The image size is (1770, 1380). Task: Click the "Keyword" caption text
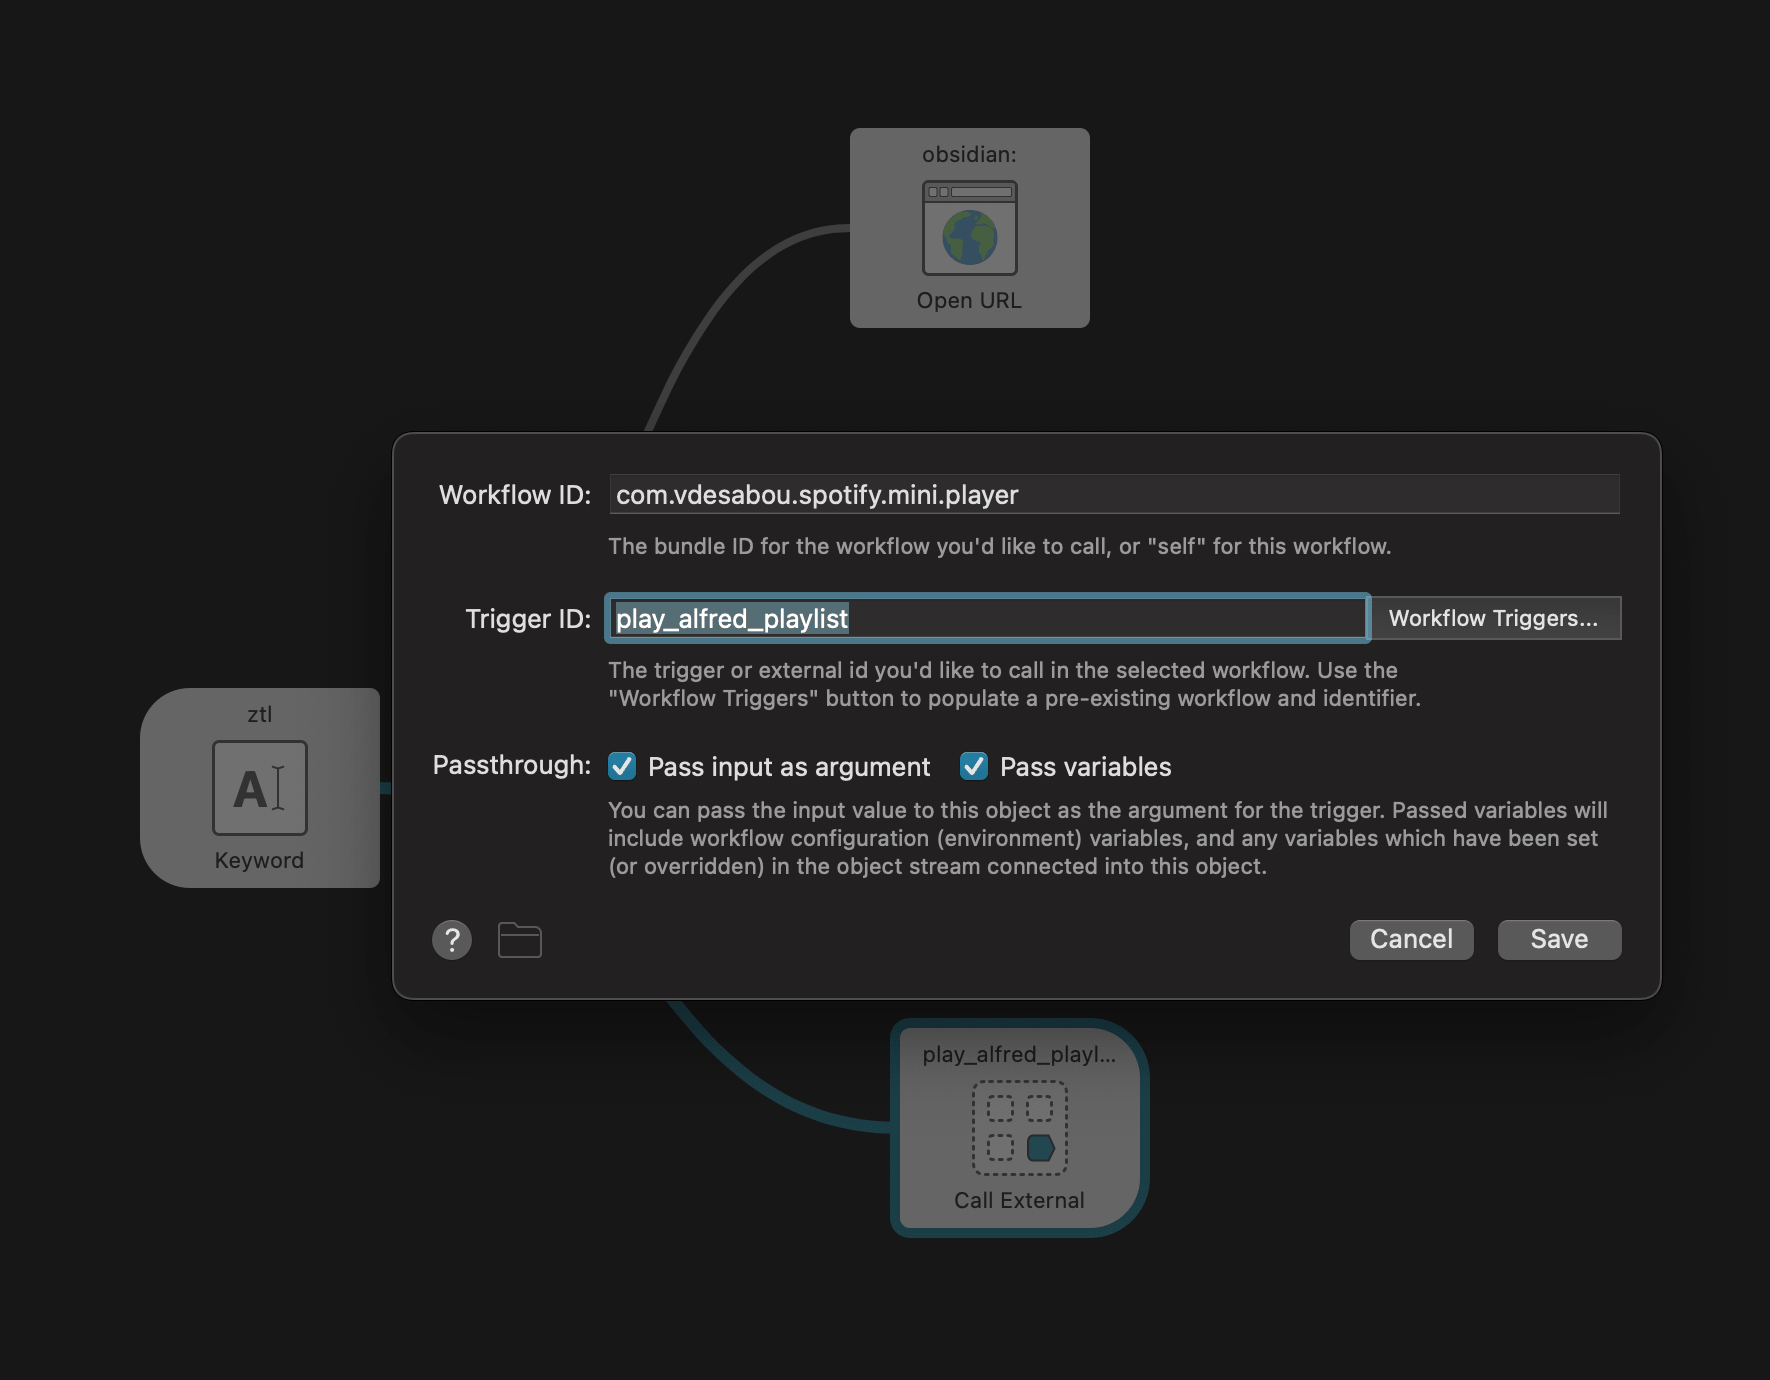pyautogui.click(x=259, y=860)
